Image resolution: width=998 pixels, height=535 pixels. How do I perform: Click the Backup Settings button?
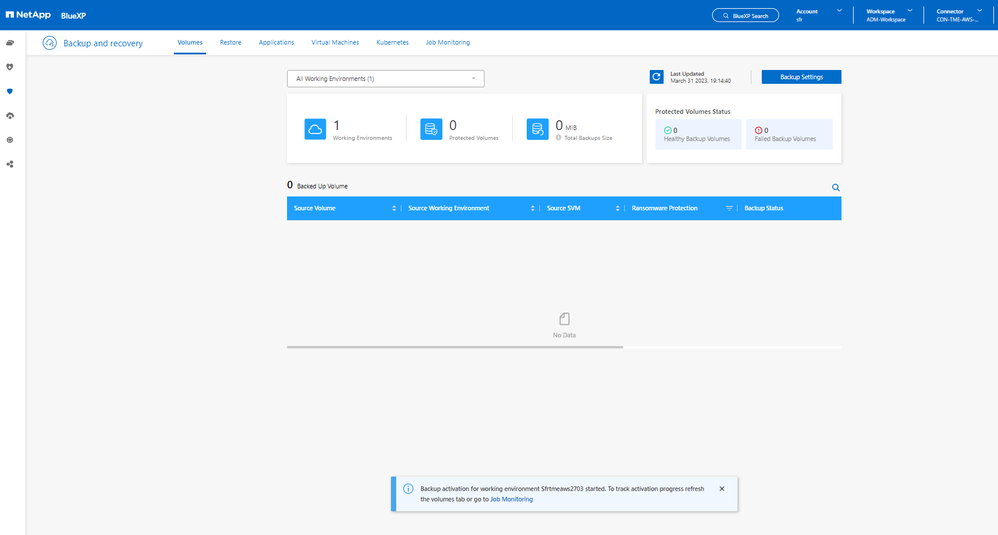pyautogui.click(x=801, y=77)
